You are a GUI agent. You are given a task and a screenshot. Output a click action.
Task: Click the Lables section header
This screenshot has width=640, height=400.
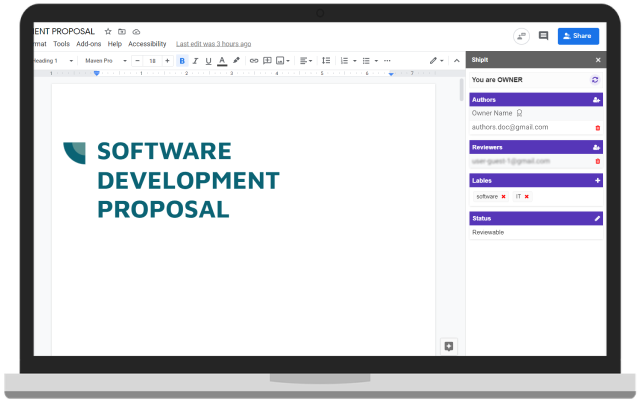536,180
